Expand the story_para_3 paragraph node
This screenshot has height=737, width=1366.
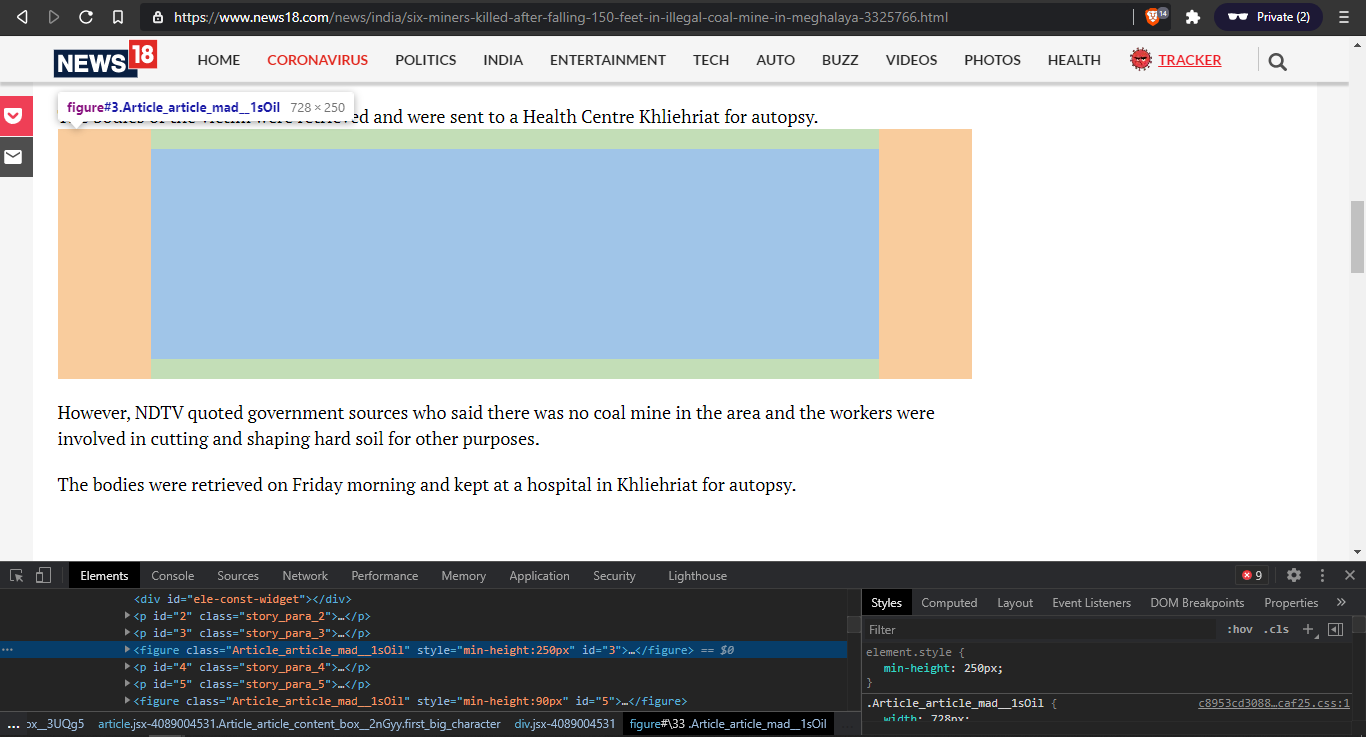pos(128,633)
